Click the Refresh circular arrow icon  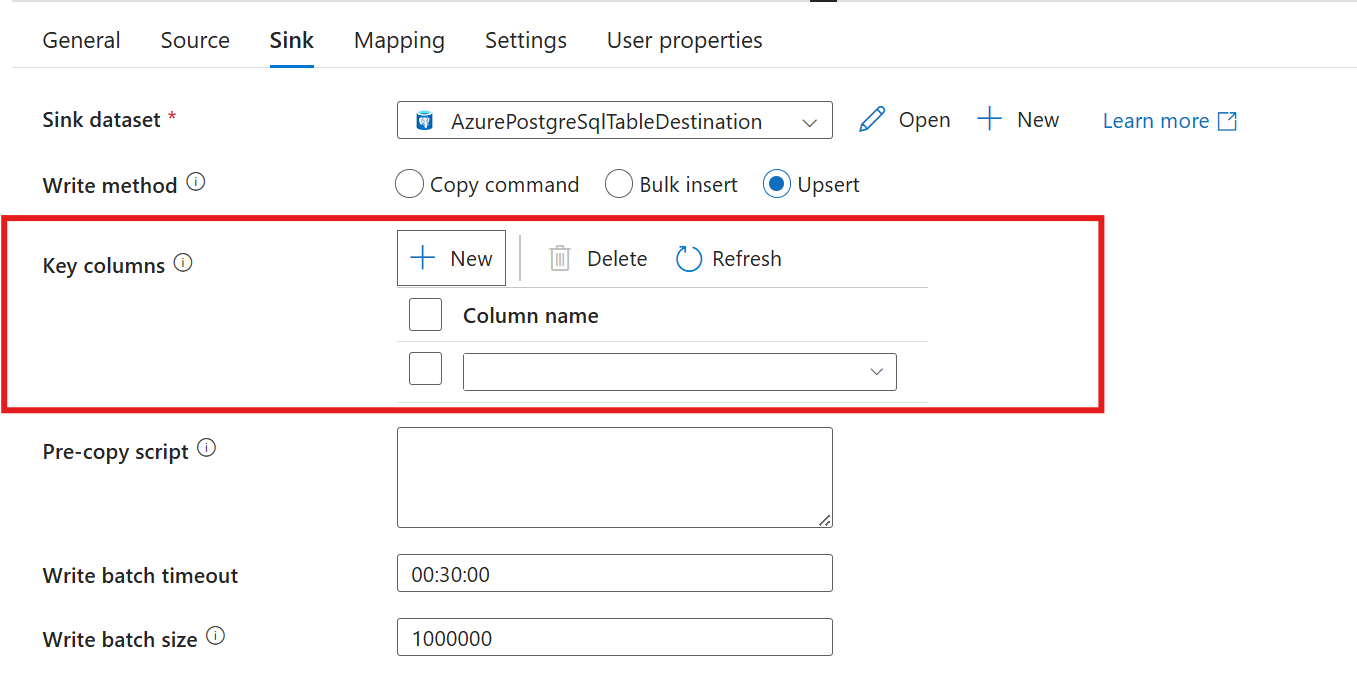click(x=689, y=259)
